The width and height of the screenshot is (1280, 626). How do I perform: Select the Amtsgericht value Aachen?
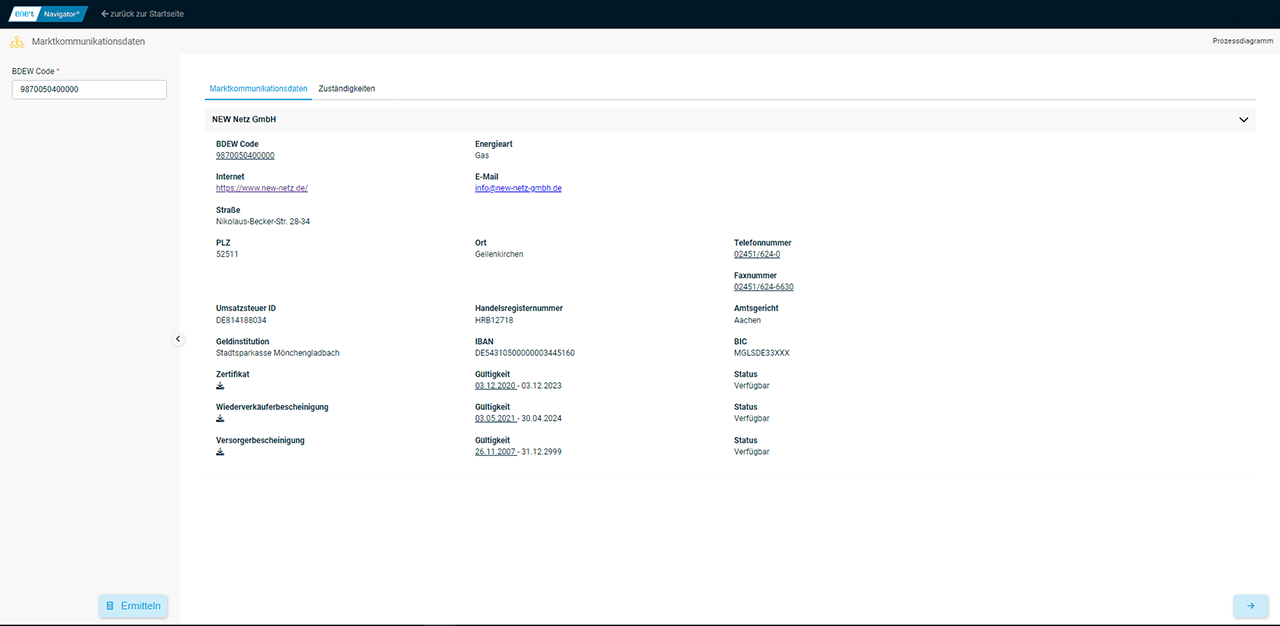point(747,320)
